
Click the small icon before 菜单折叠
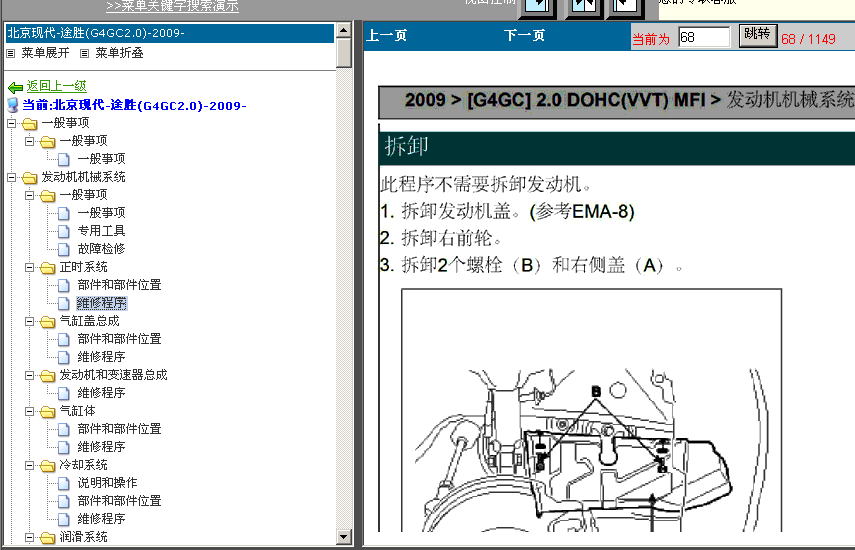tap(85, 53)
